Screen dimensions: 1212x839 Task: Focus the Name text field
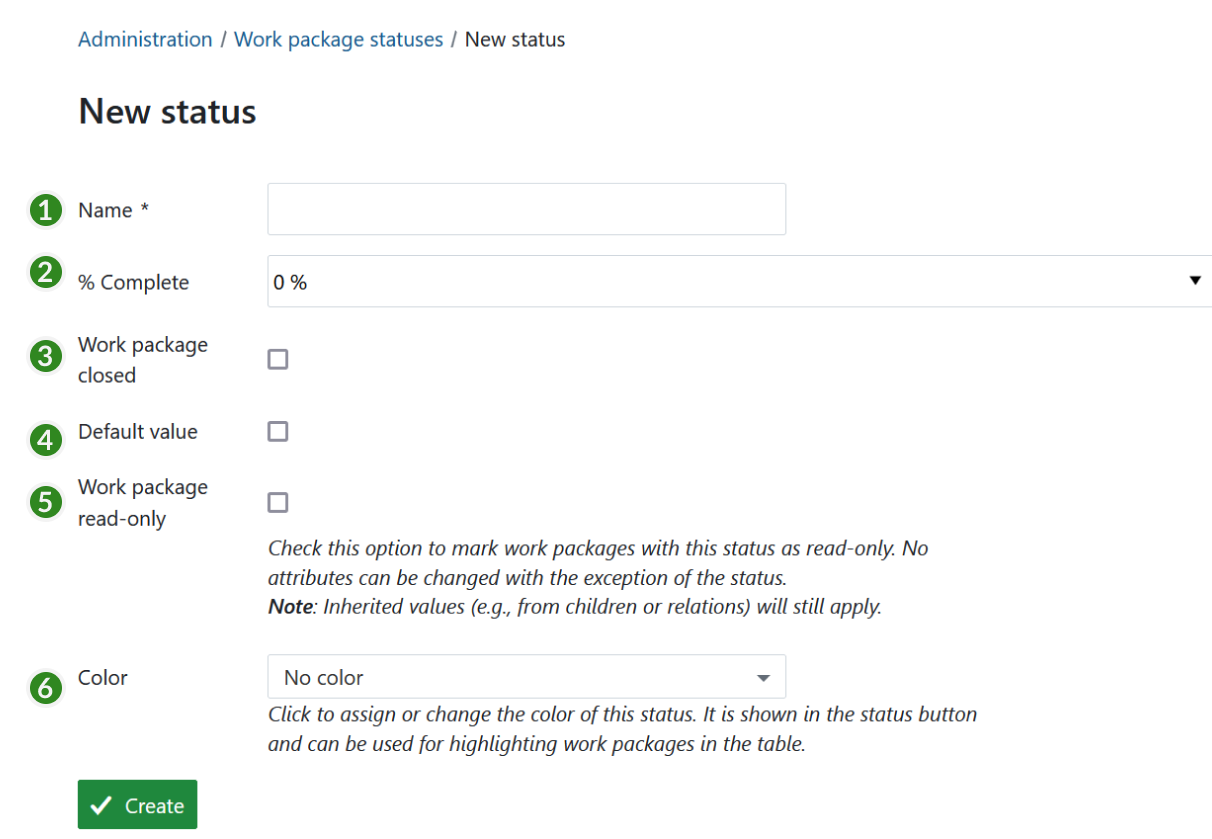(x=526, y=209)
